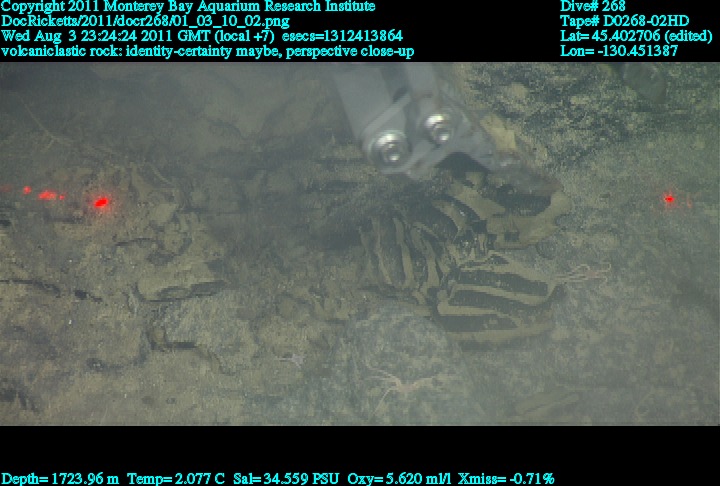Click the red laser dot on right
Image resolution: width=720 pixels, height=486 pixels.
tap(668, 199)
